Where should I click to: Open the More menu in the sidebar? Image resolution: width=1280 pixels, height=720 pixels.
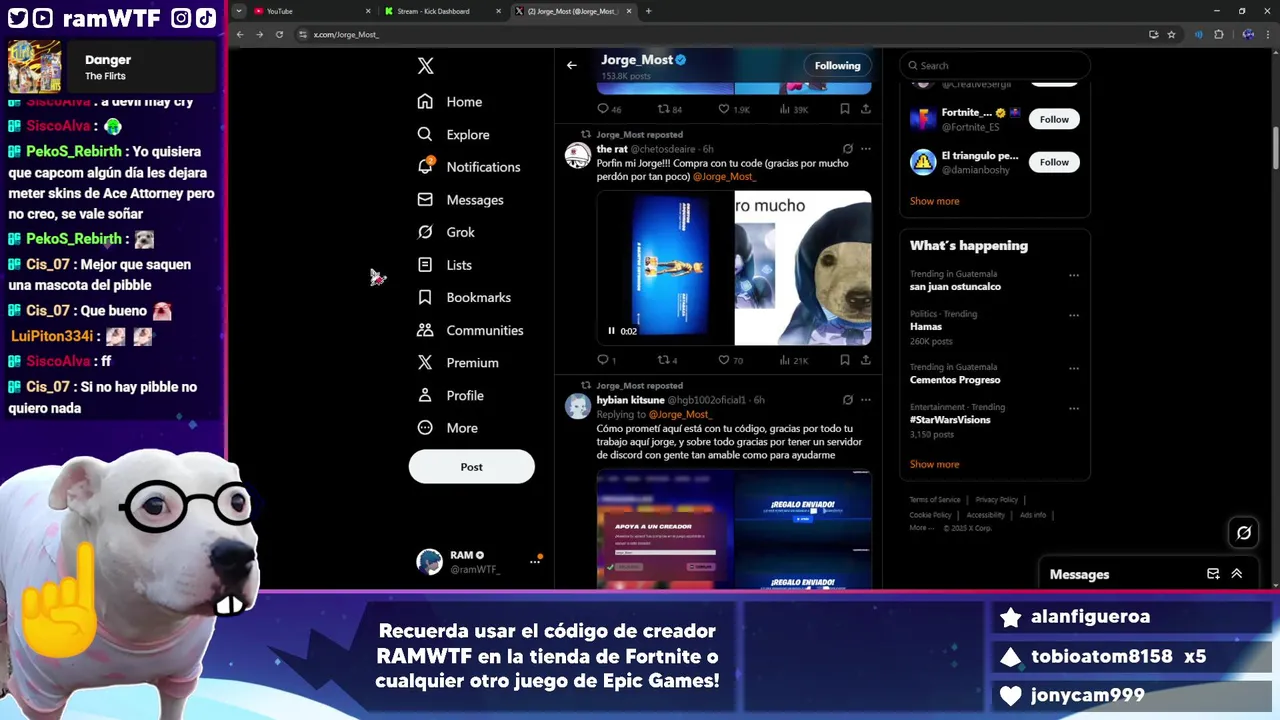pyautogui.click(x=447, y=428)
